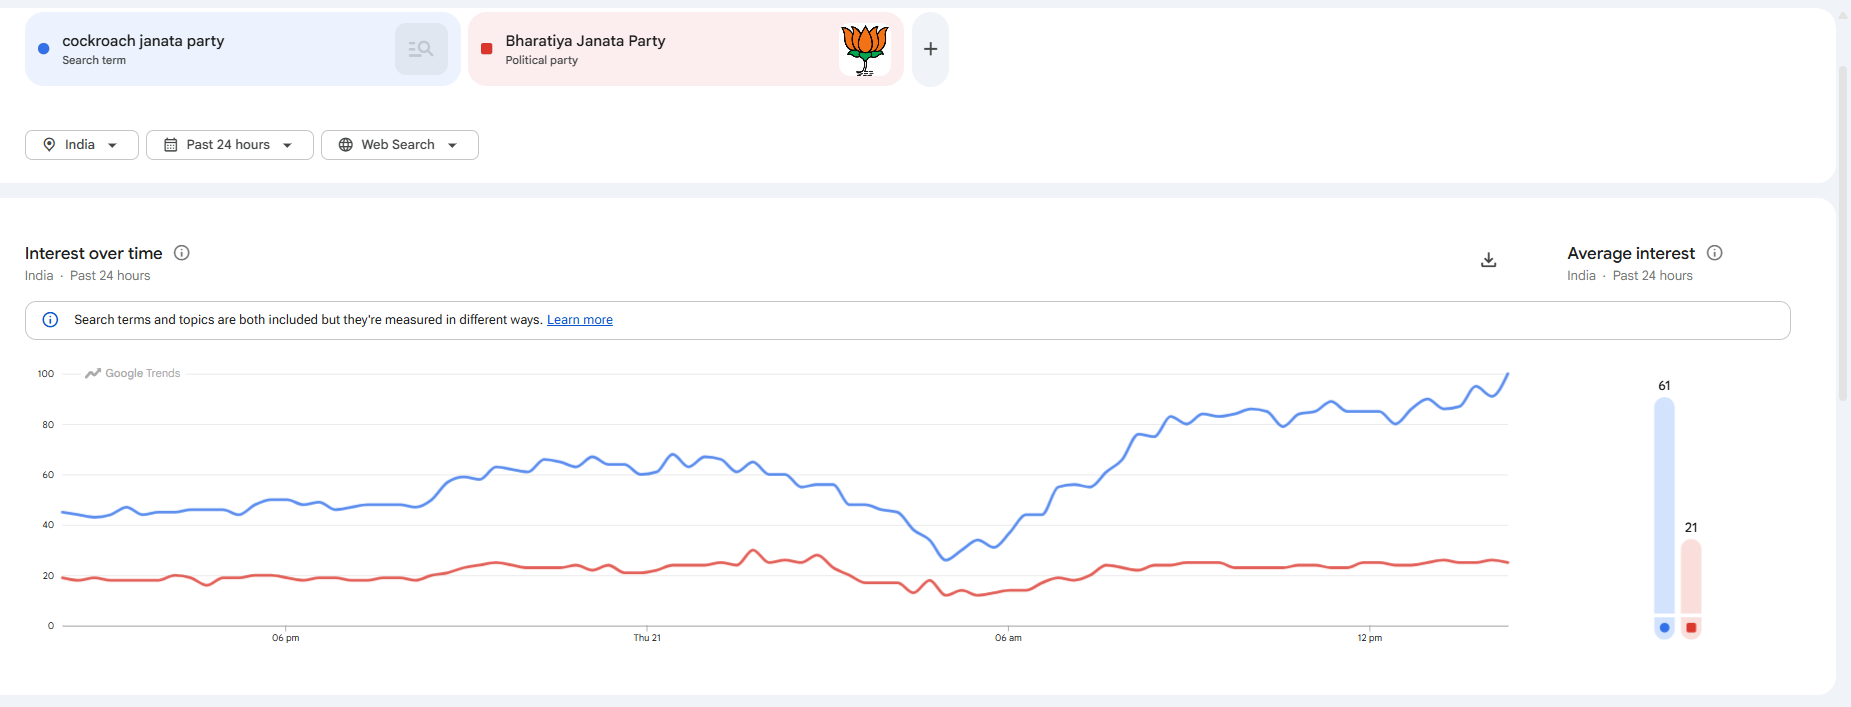Open the Average interest help info icon
This screenshot has height=707, width=1851.
click(x=1714, y=253)
